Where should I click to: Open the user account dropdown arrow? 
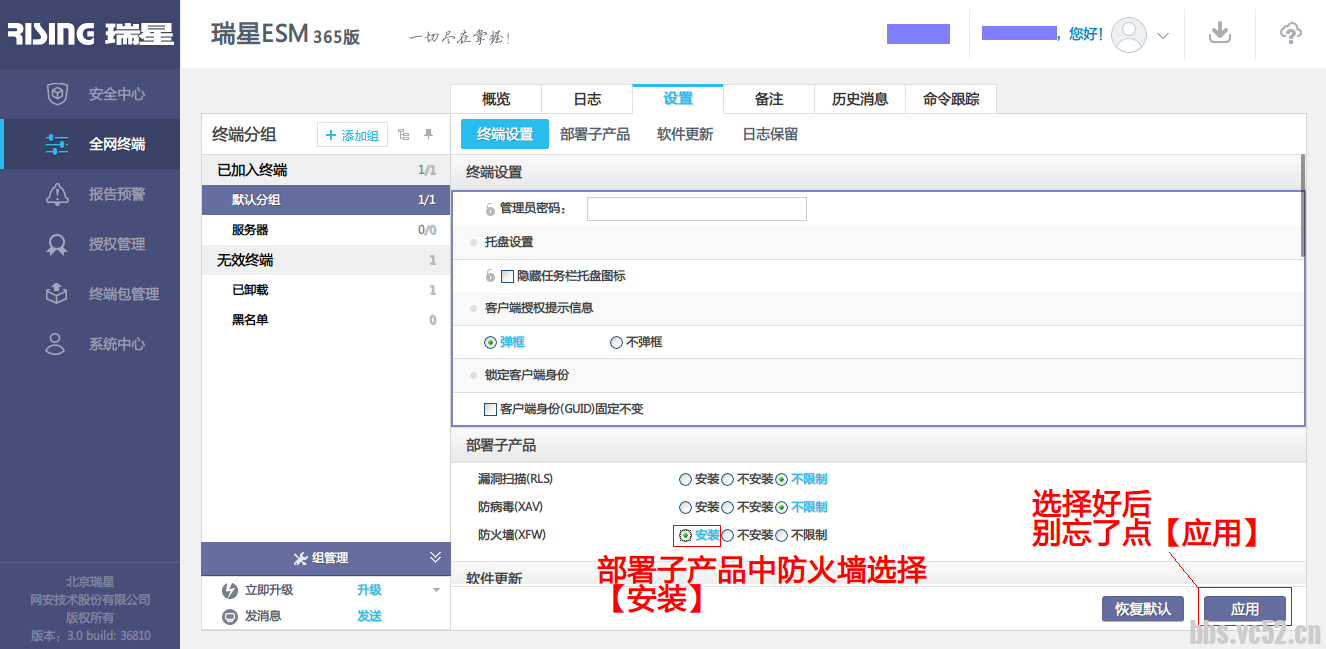tap(1163, 35)
